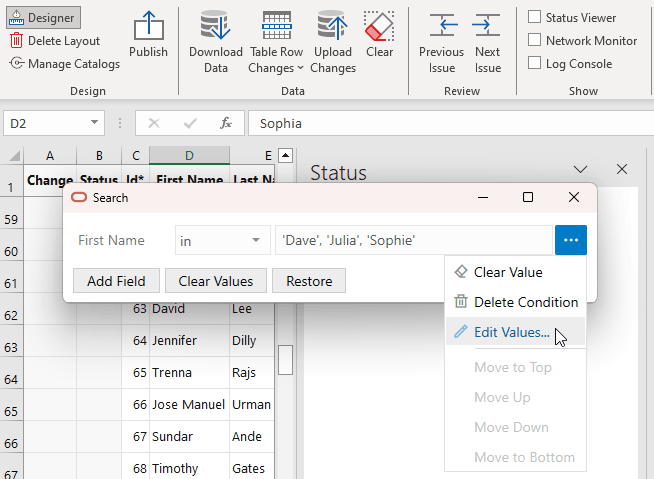
Task: Enable the Log Console checkbox
Action: pos(534,63)
